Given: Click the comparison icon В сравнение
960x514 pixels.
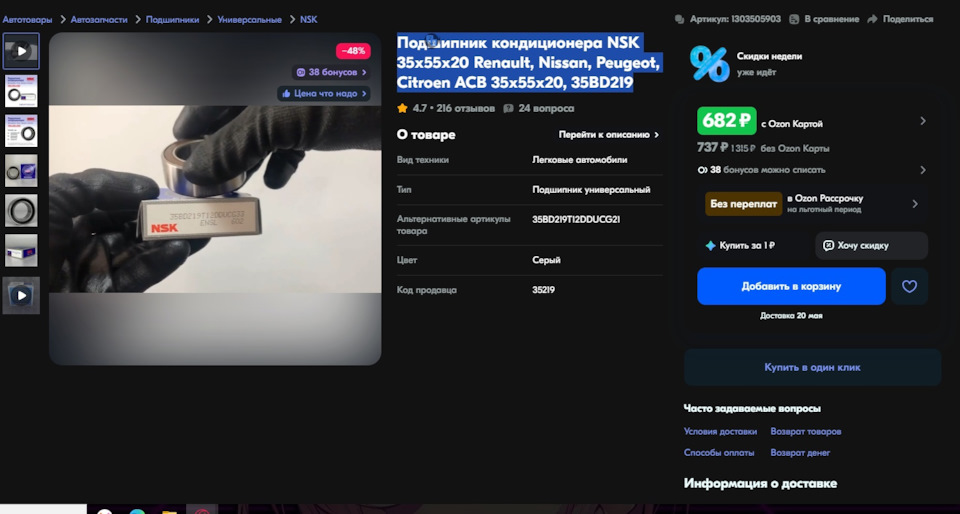Looking at the screenshot, I should (x=794, y=19).
